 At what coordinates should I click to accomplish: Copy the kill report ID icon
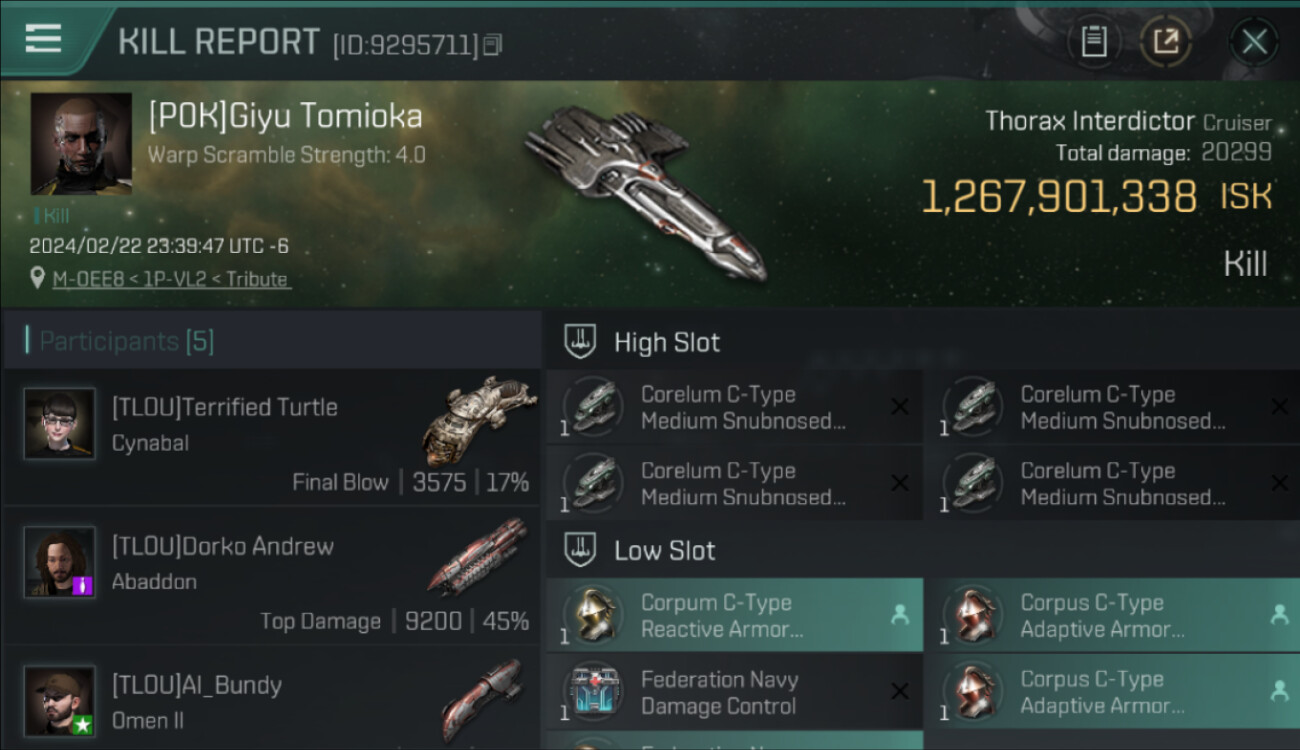point(492,45)
